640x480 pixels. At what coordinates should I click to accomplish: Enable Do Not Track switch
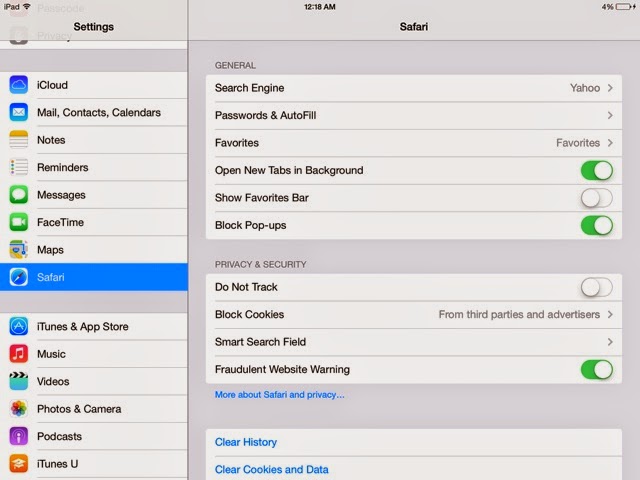point(597,287)
